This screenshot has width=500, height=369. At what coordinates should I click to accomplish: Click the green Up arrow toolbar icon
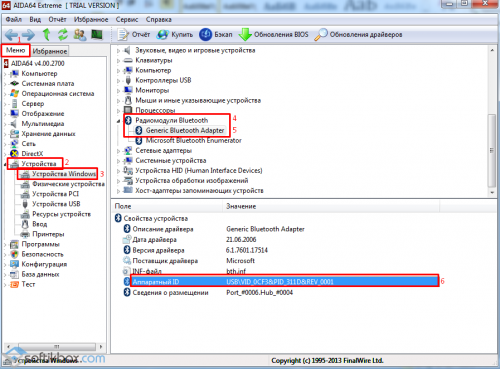click(x=46, y=34)
